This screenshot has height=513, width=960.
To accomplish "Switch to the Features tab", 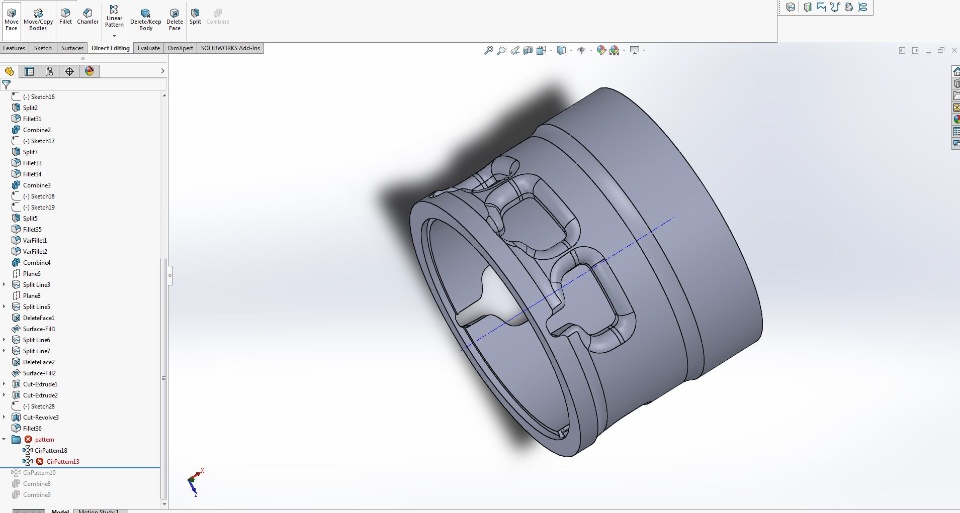I will pos(13,48).
